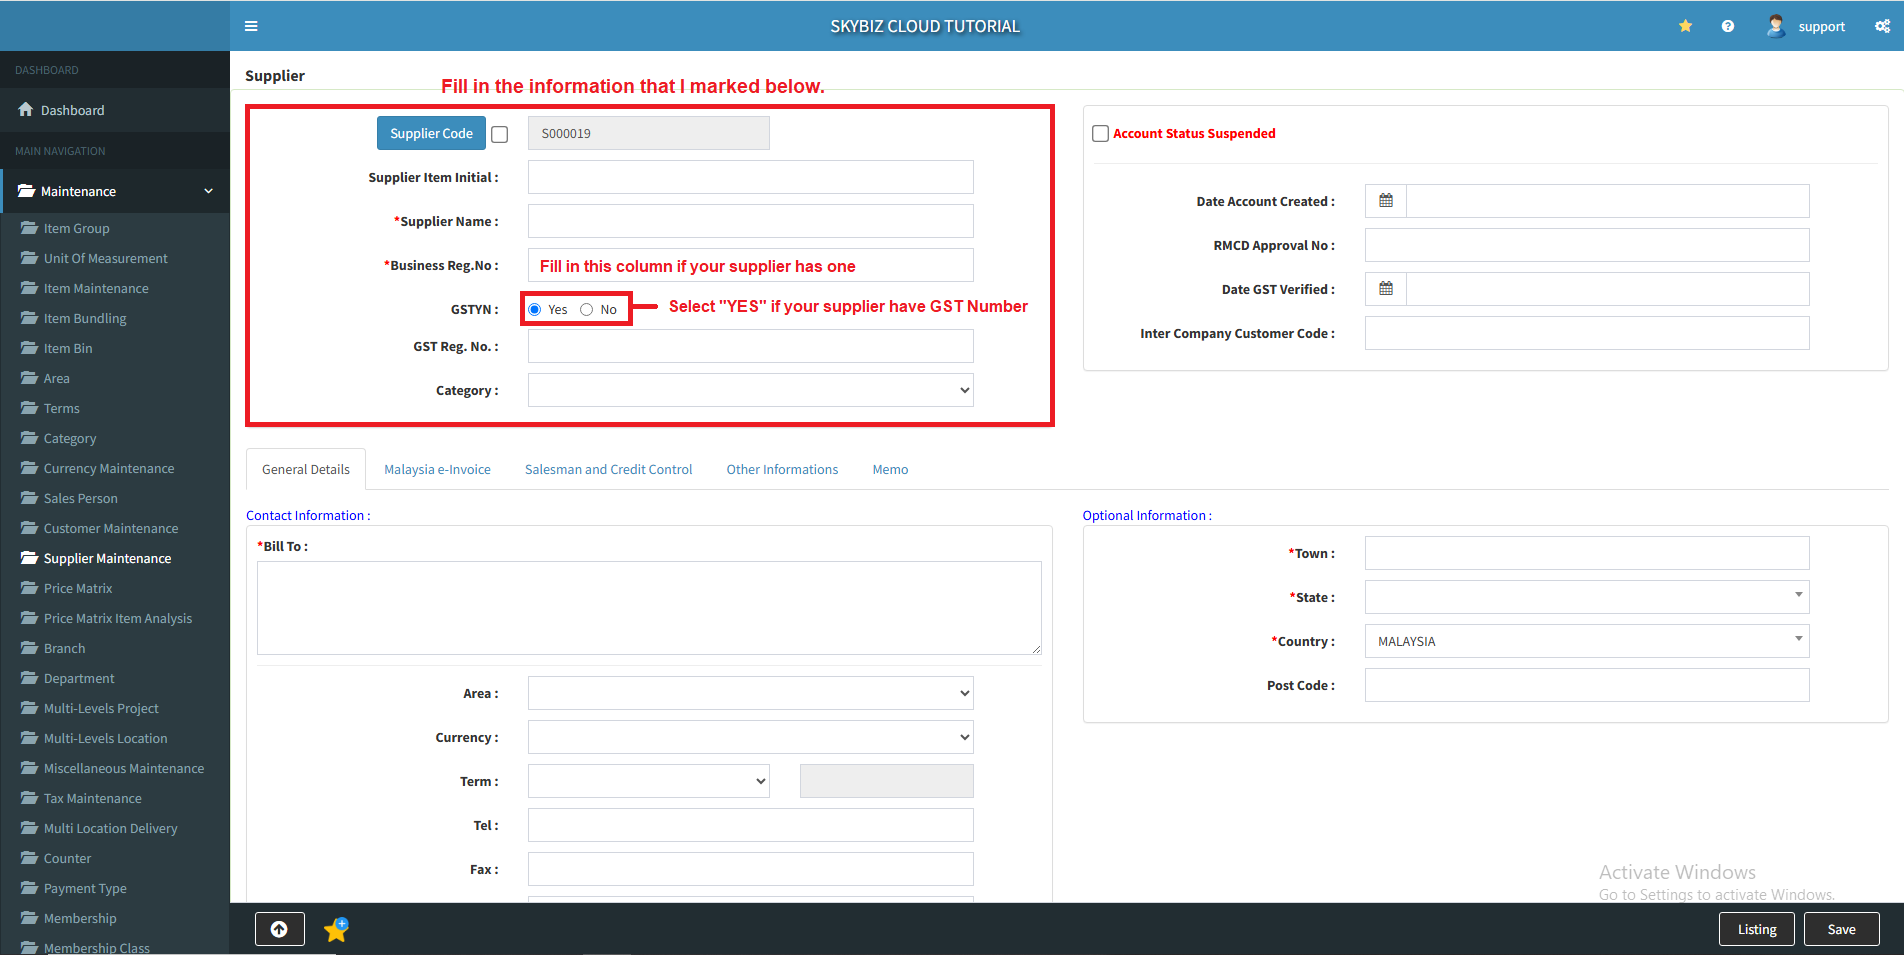Switch to the Malaysia e-Invoice tab

point(437,469)
